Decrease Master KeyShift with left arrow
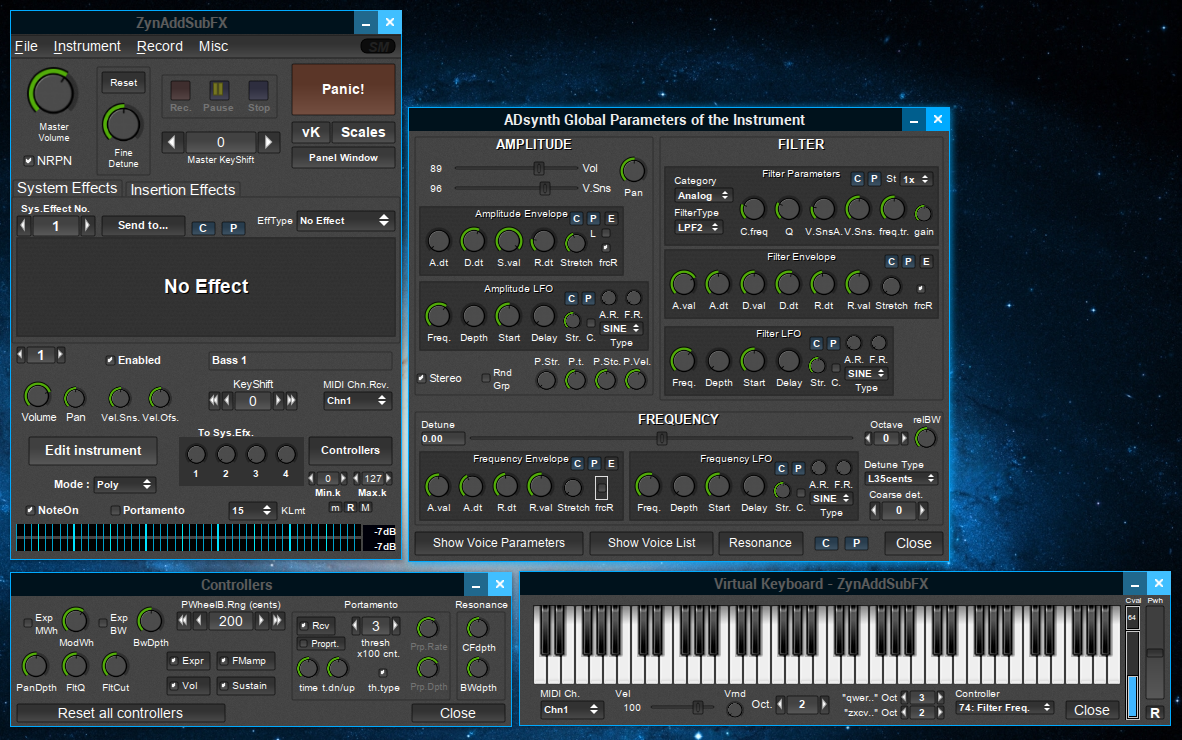 [x=173, y=142]
